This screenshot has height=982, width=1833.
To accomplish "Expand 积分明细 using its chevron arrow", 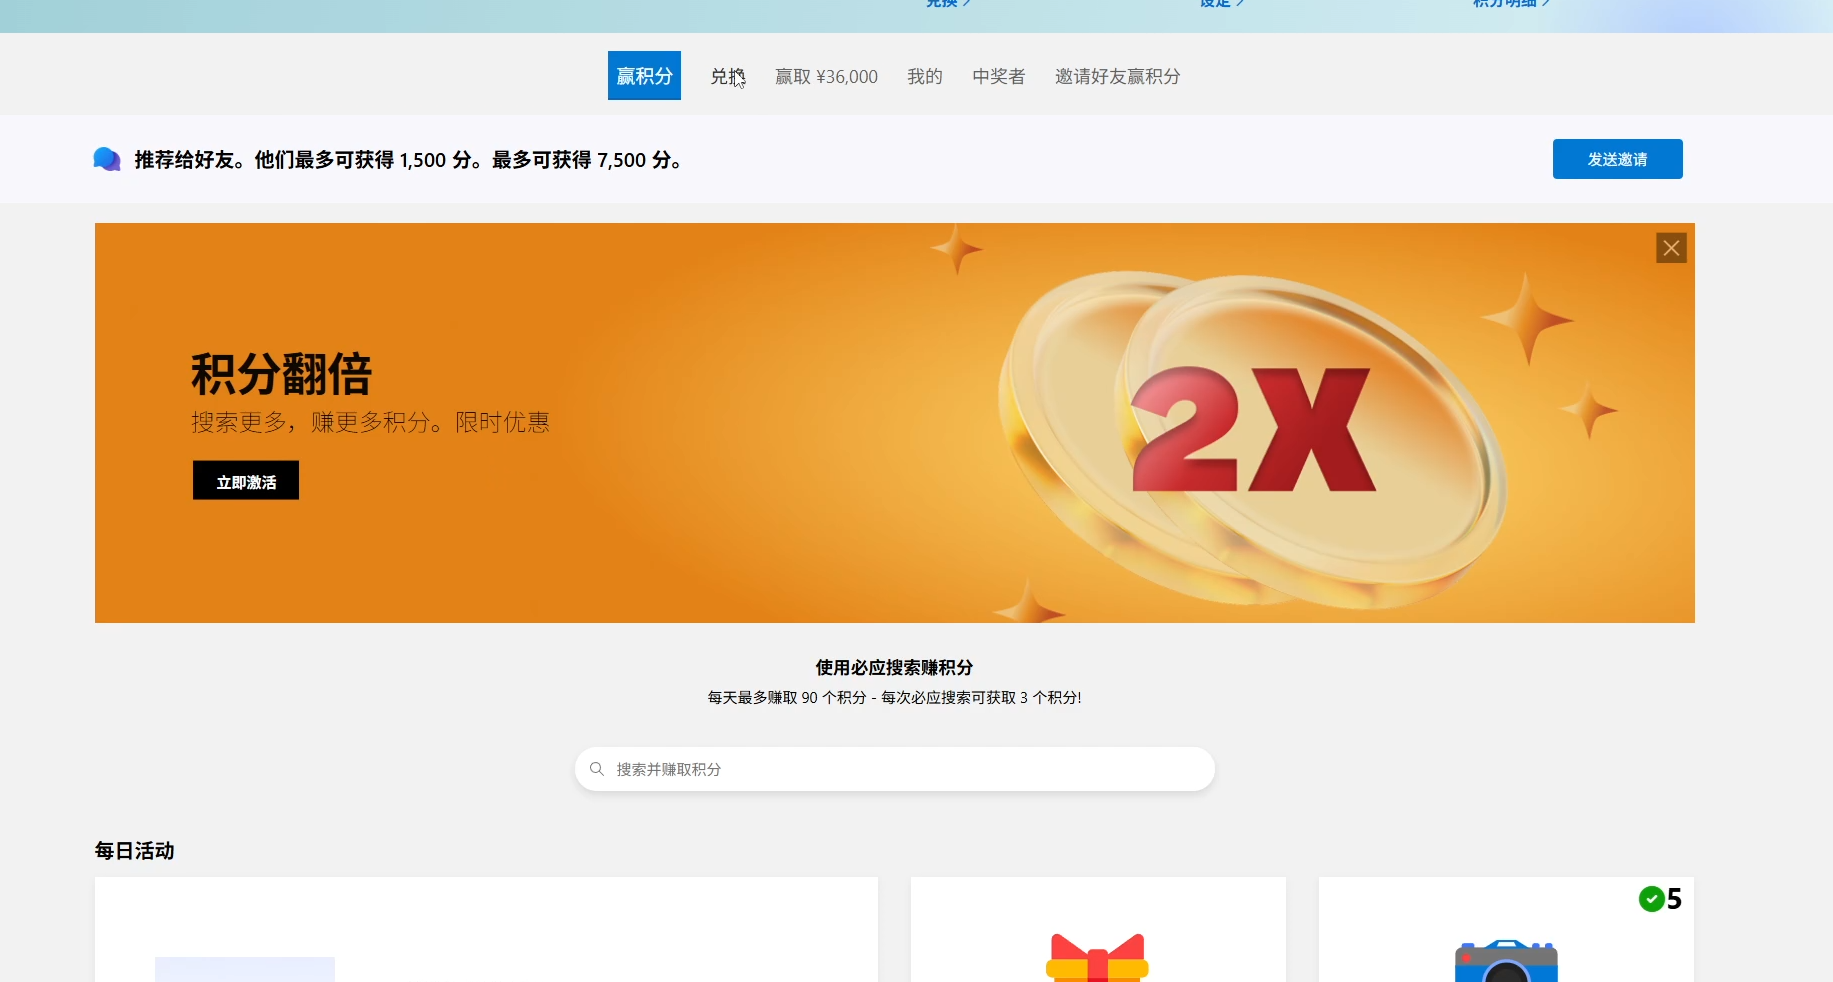I will click(1548, 3).
